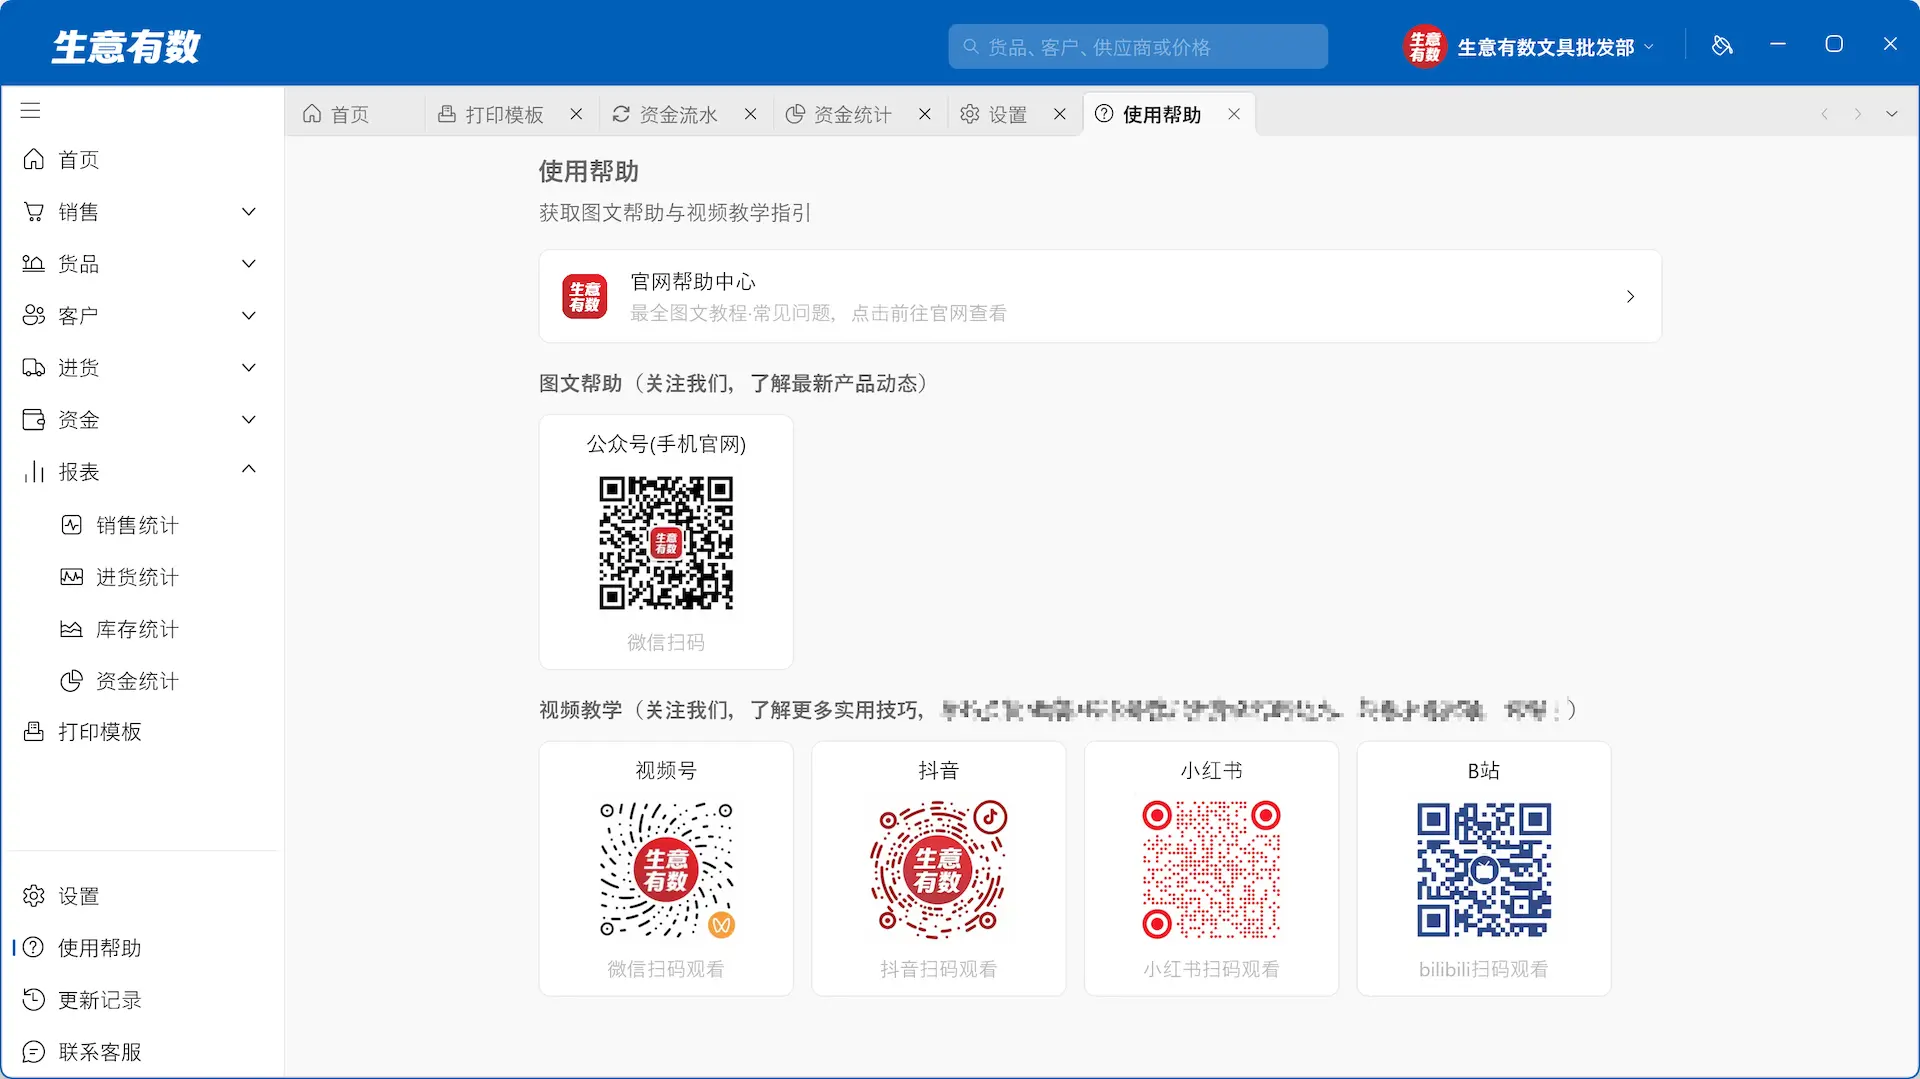Open 销售统计 report in sidebar

pyautogui.click(x=120, y=525)
